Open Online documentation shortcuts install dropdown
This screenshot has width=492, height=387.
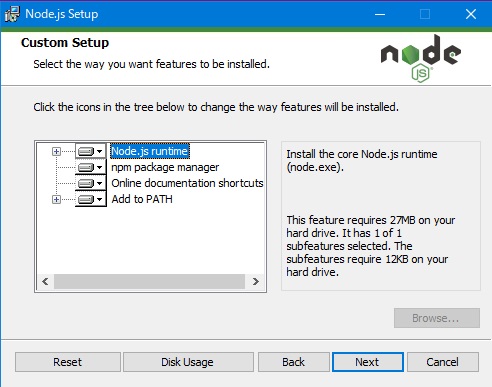pos(90,183)
